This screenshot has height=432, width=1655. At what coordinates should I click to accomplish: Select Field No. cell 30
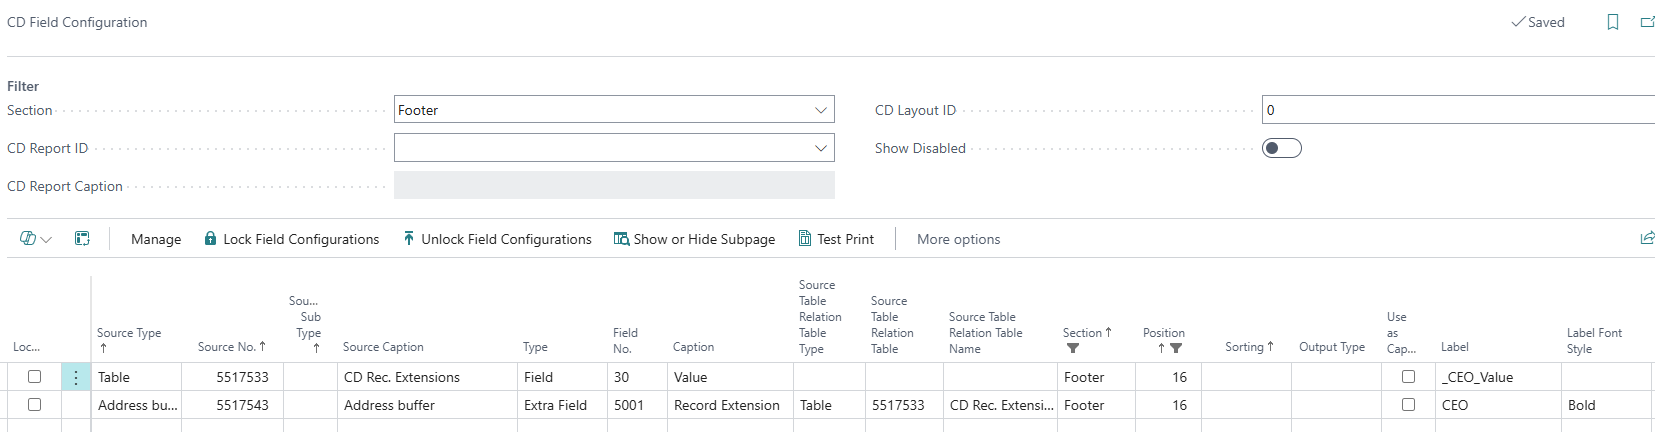pos(637,377)
